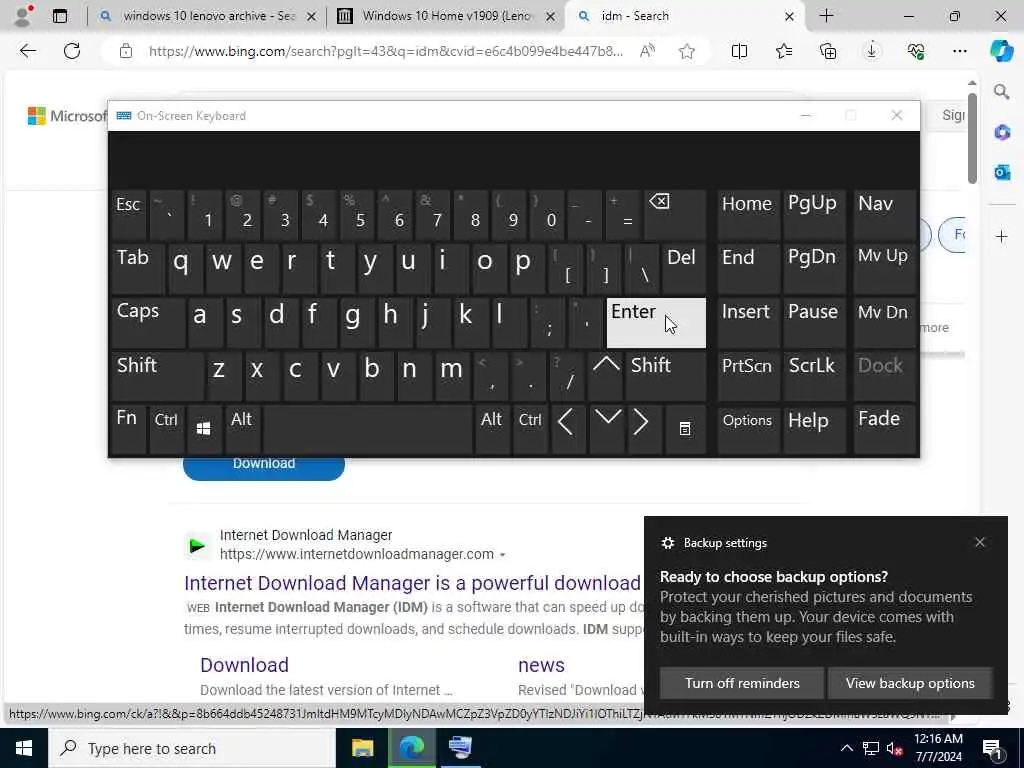1024x768 pixels.
Task: Open the Downloads icon in Edge toolbar
Action: [872, 51]
